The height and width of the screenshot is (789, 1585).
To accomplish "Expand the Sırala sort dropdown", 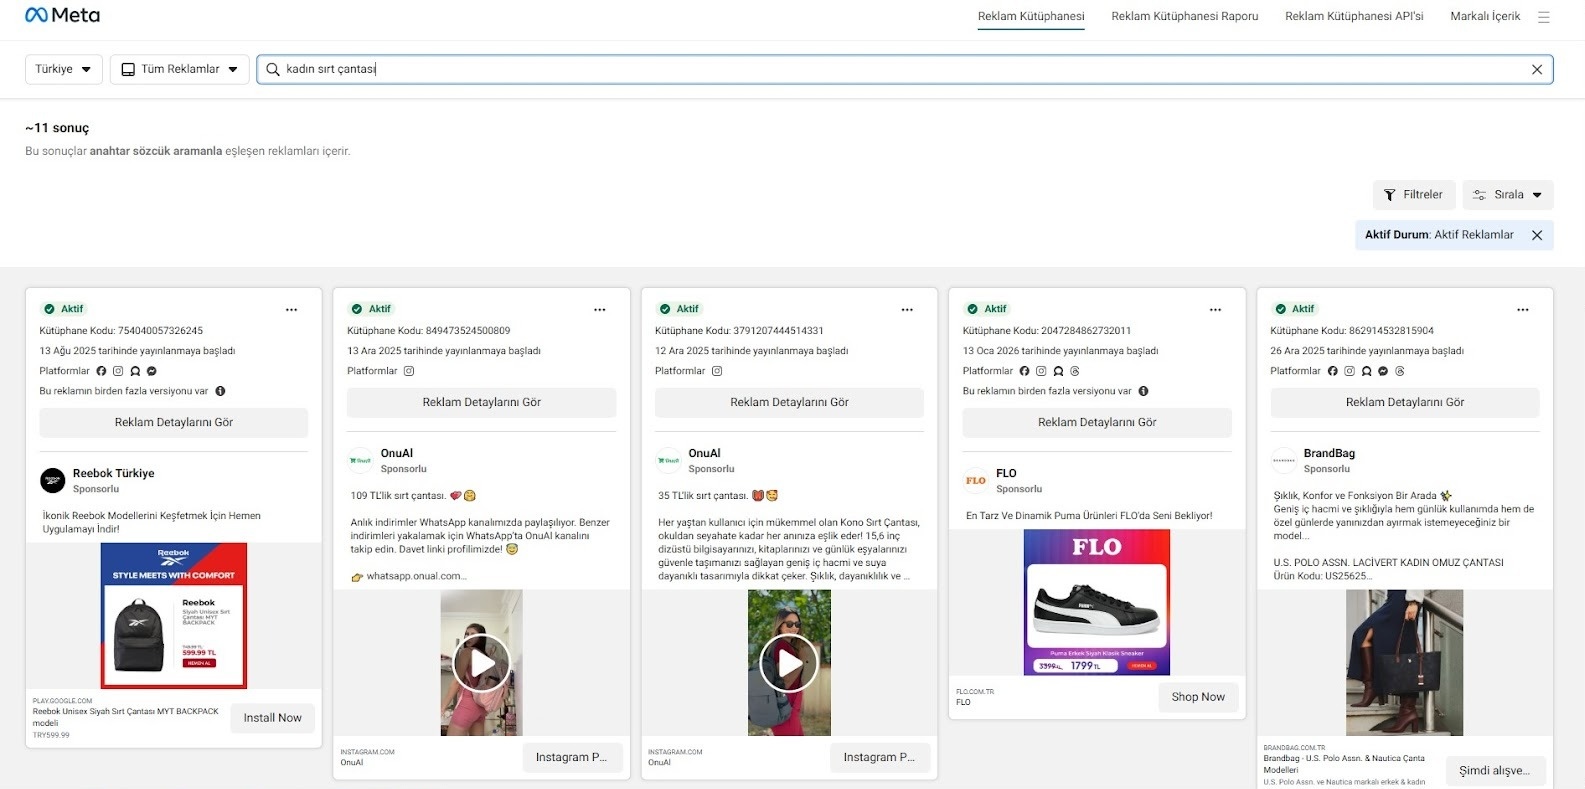I will (1507, 195).
